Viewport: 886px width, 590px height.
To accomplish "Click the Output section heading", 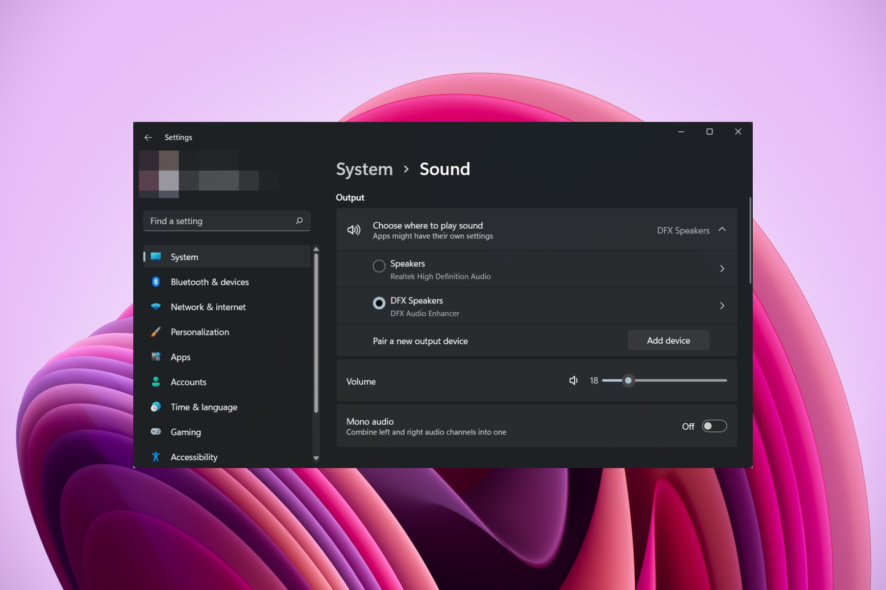I will [350, 197].
